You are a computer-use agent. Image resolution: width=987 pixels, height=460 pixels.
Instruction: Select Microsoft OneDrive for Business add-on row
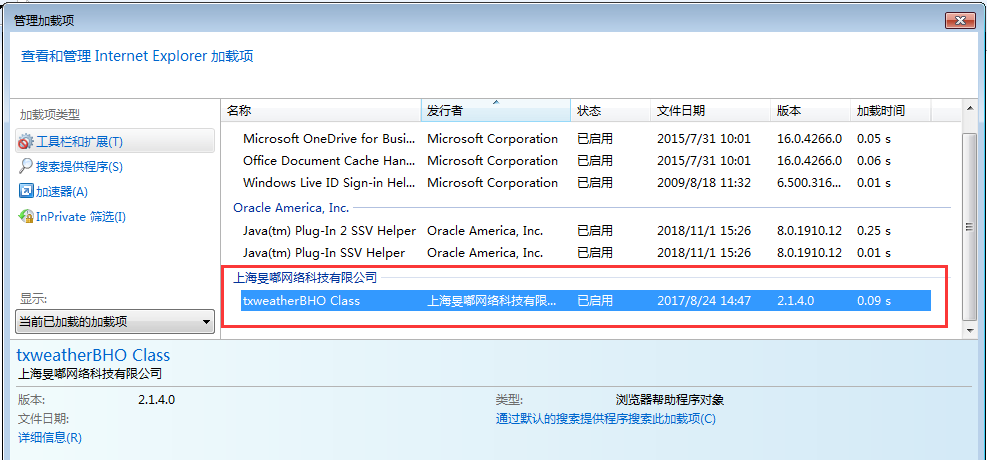329,139
